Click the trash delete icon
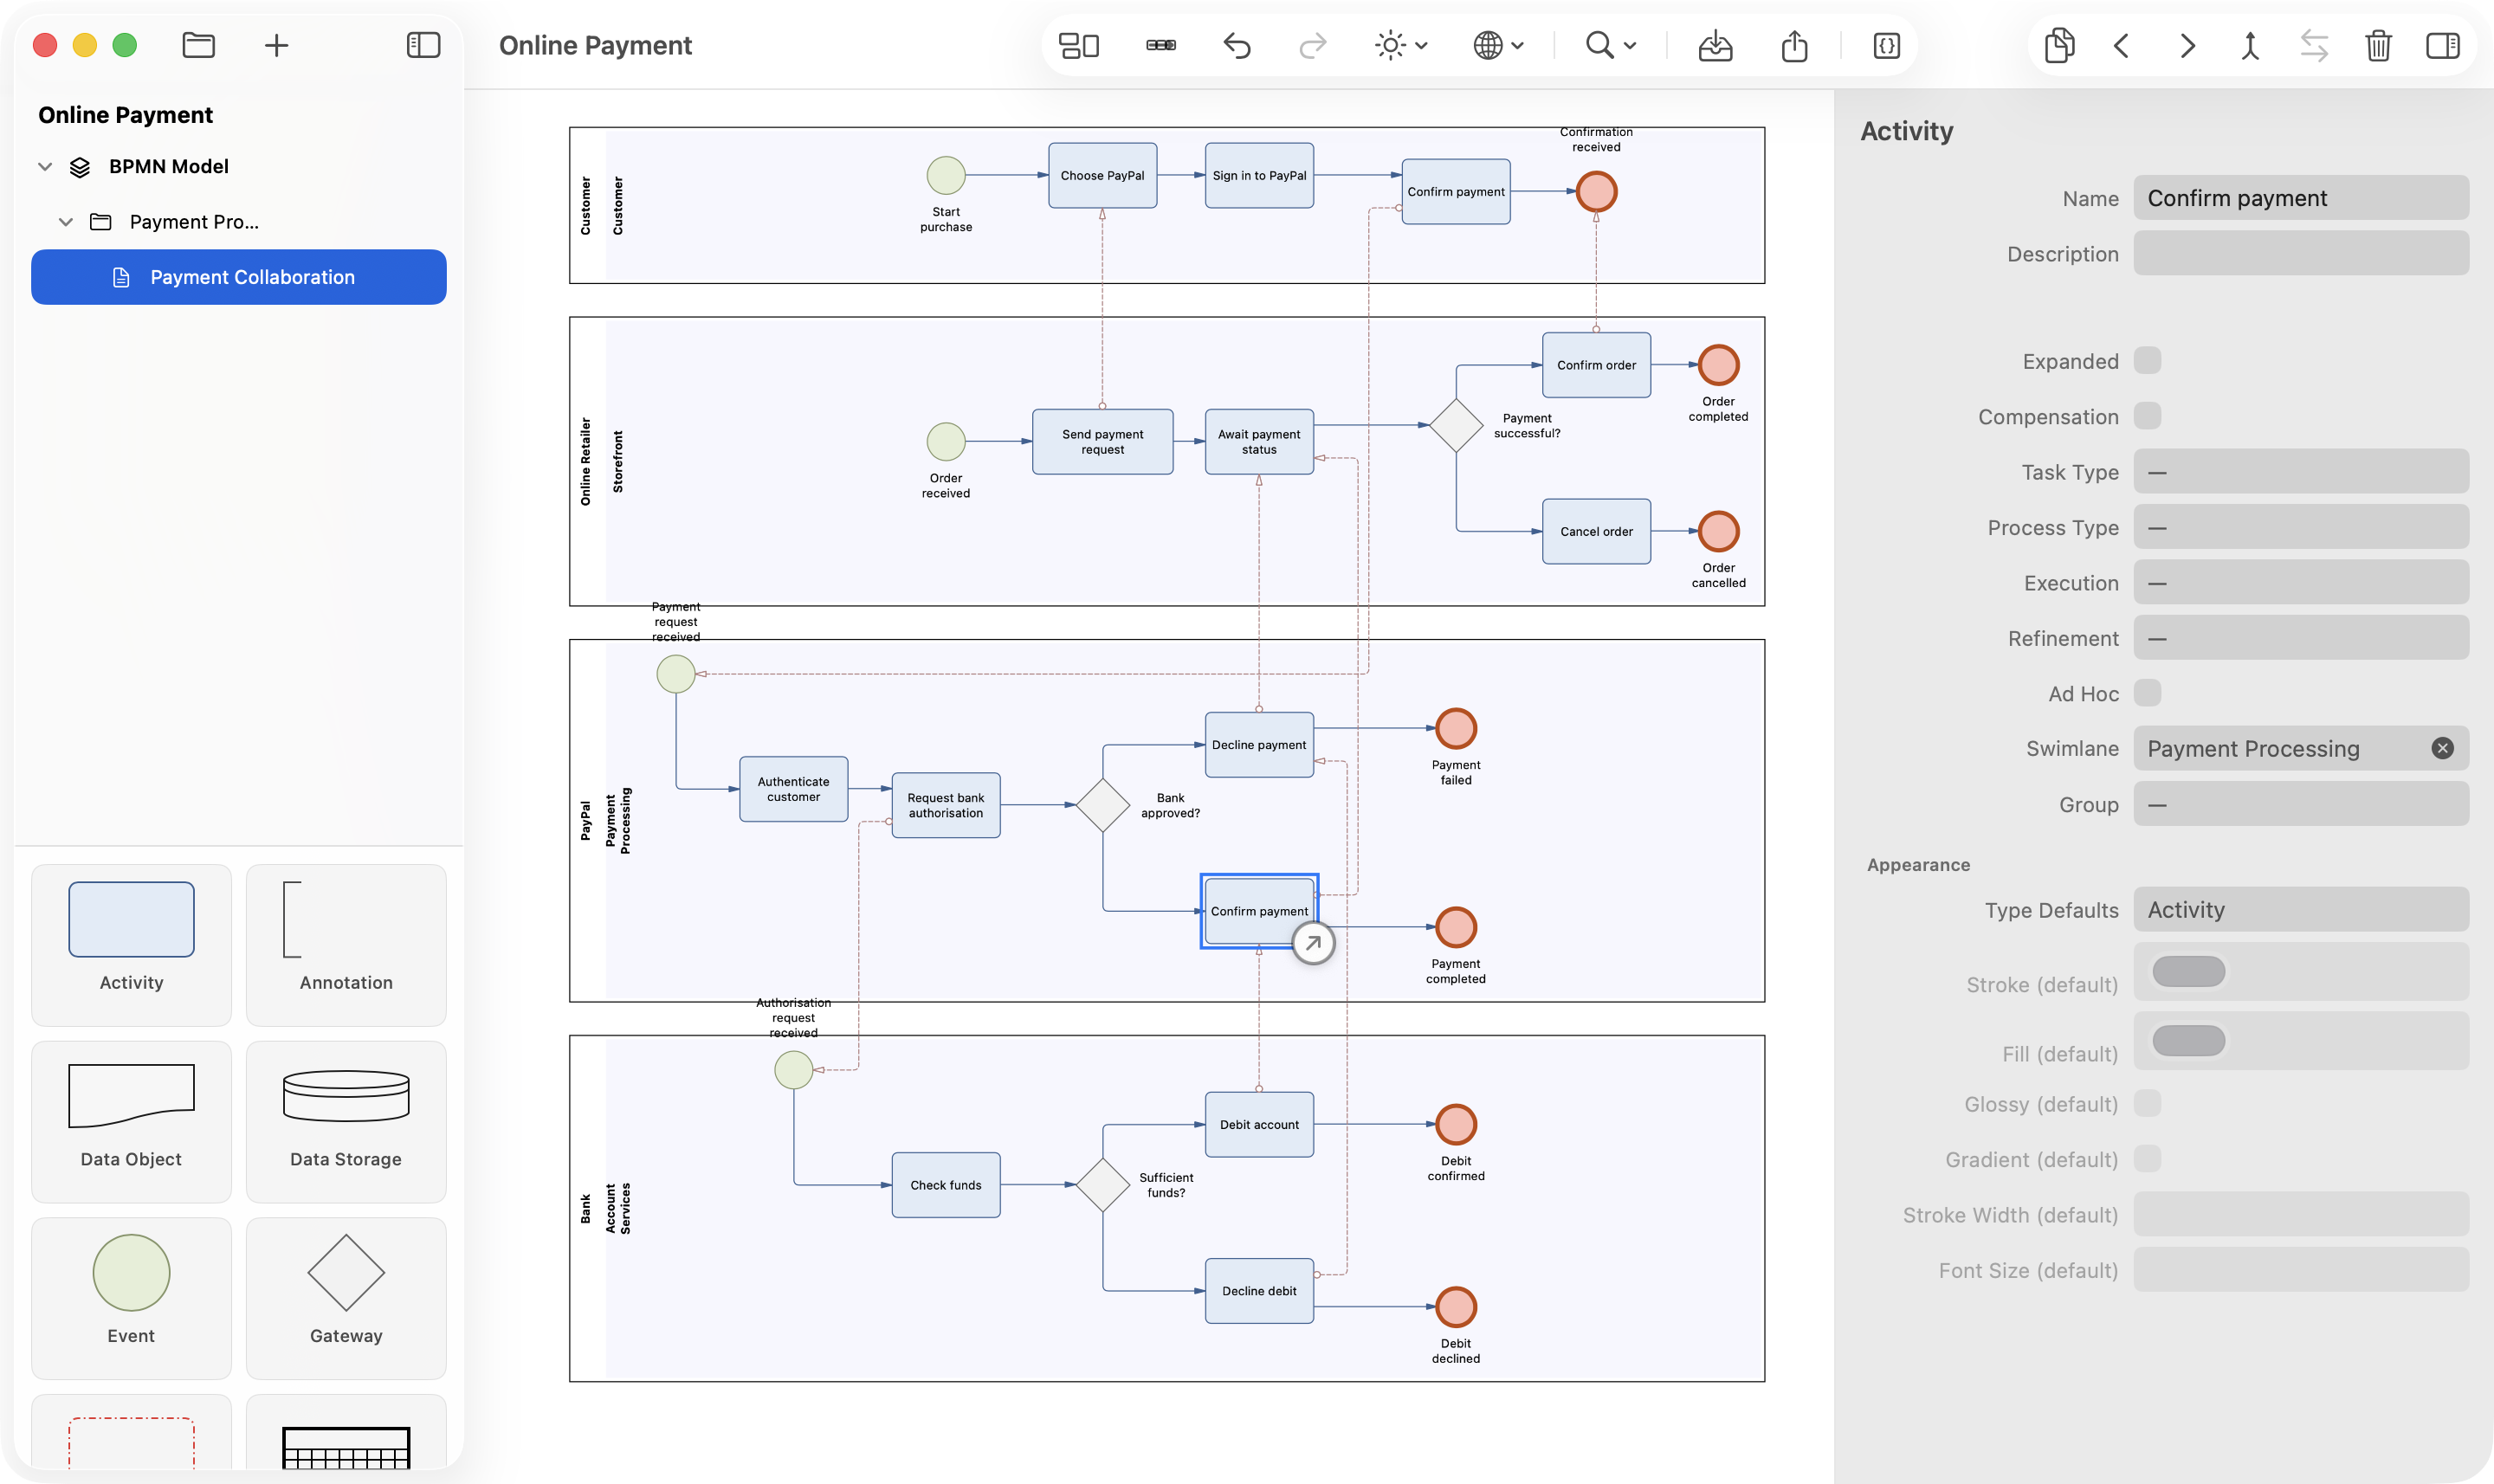This screenshot has width=2494, height=1484. [x=2378, y=45]
